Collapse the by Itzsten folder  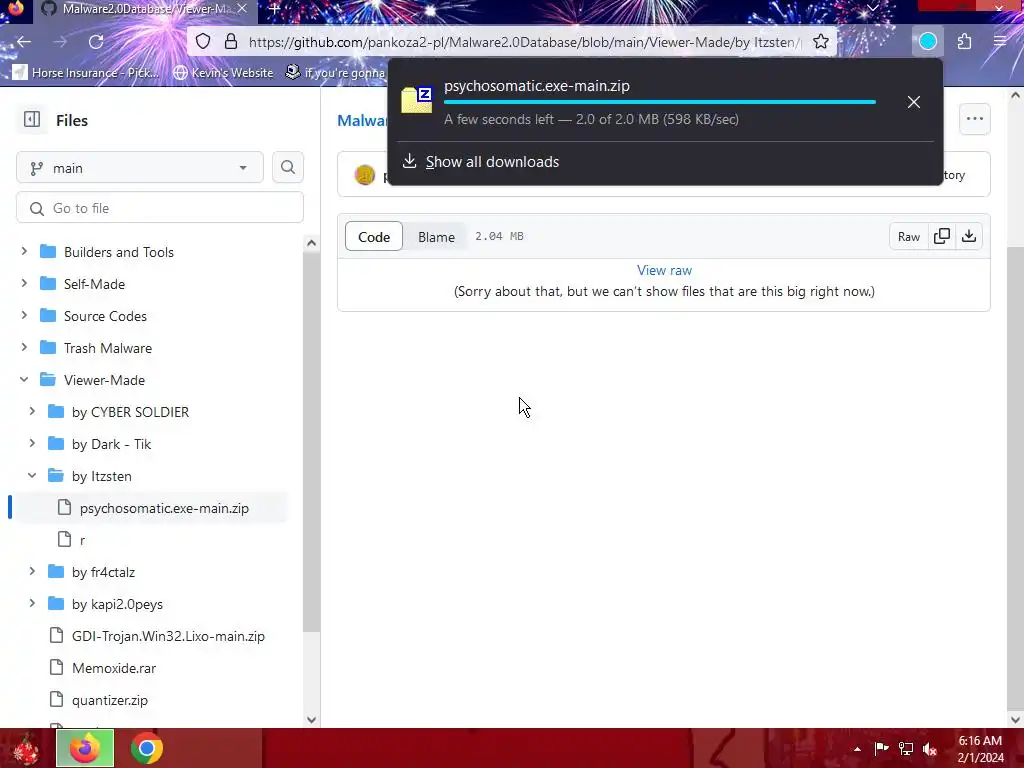point(32,475)
